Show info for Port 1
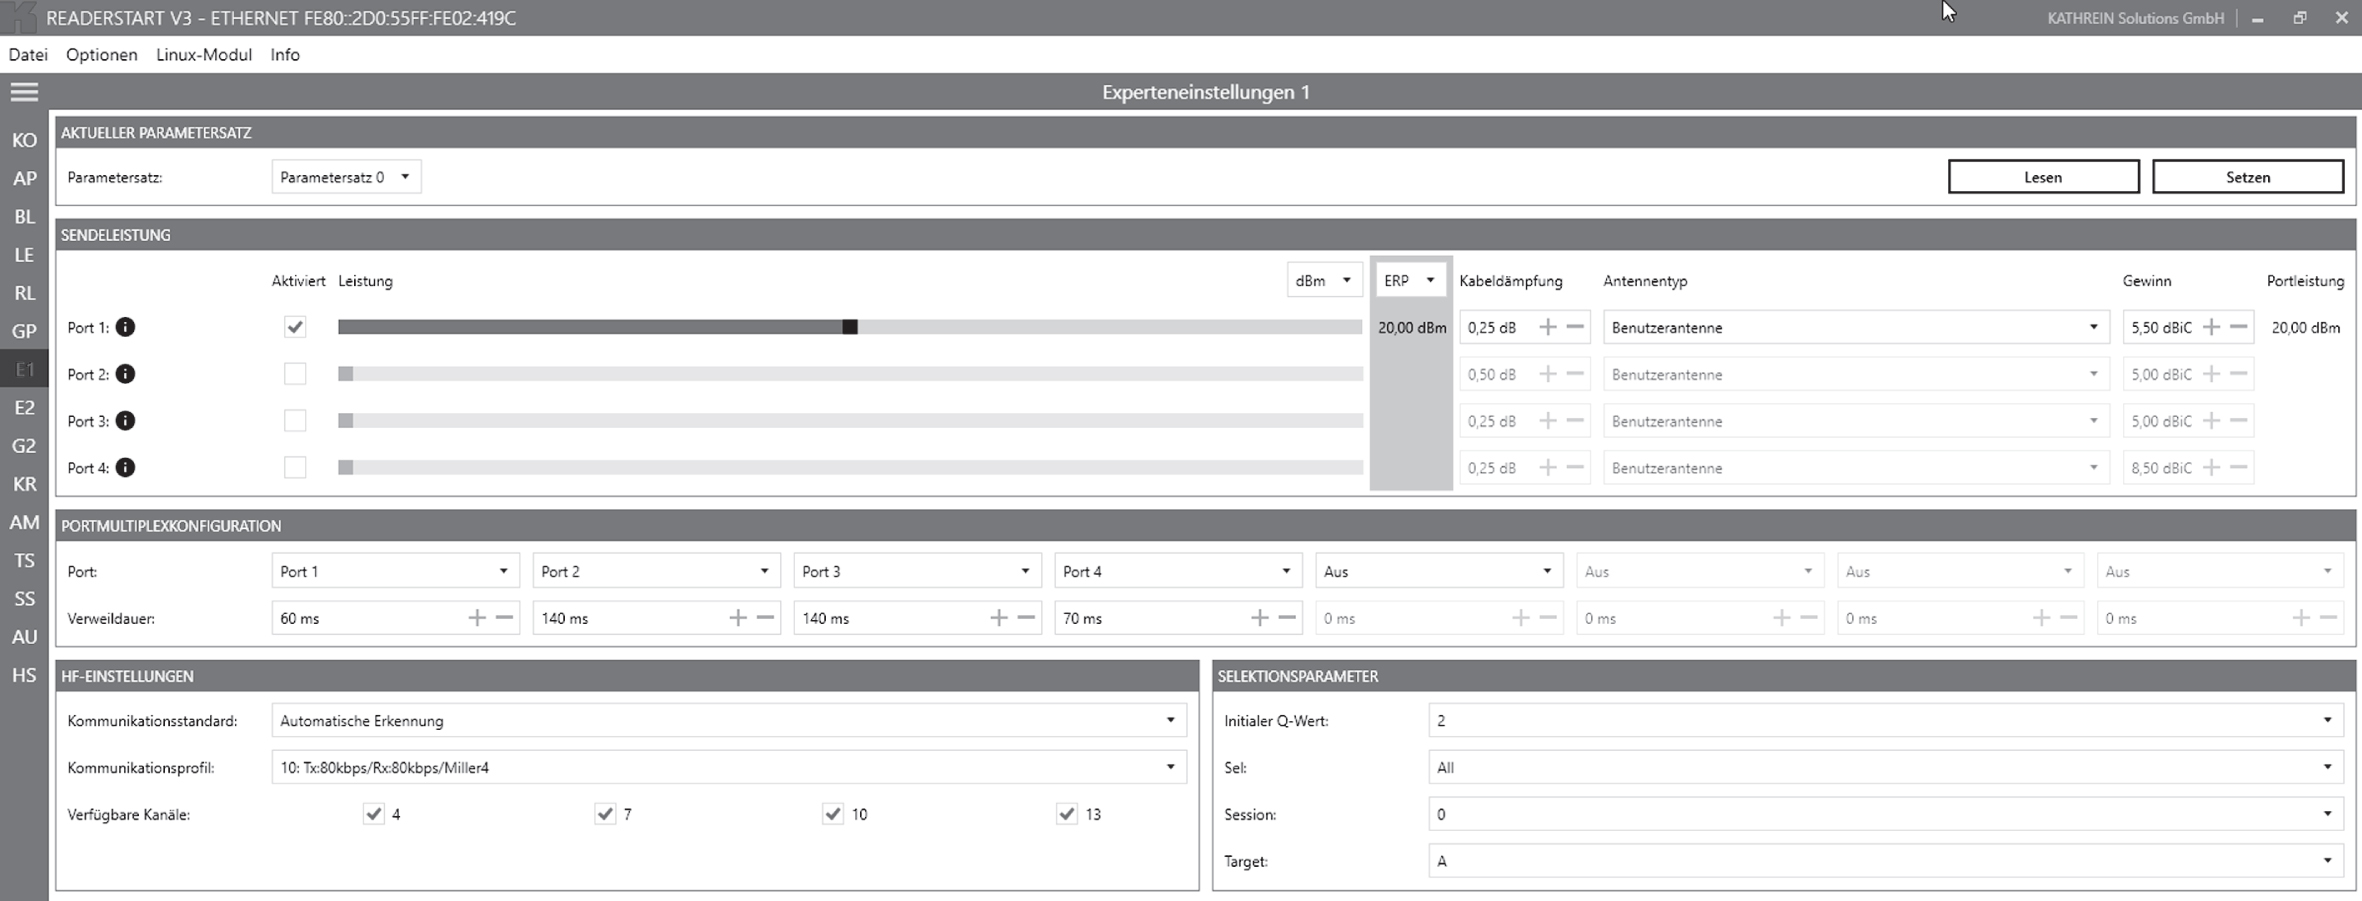Screen dimensions: 2362x901 click(x=125, y=327)
